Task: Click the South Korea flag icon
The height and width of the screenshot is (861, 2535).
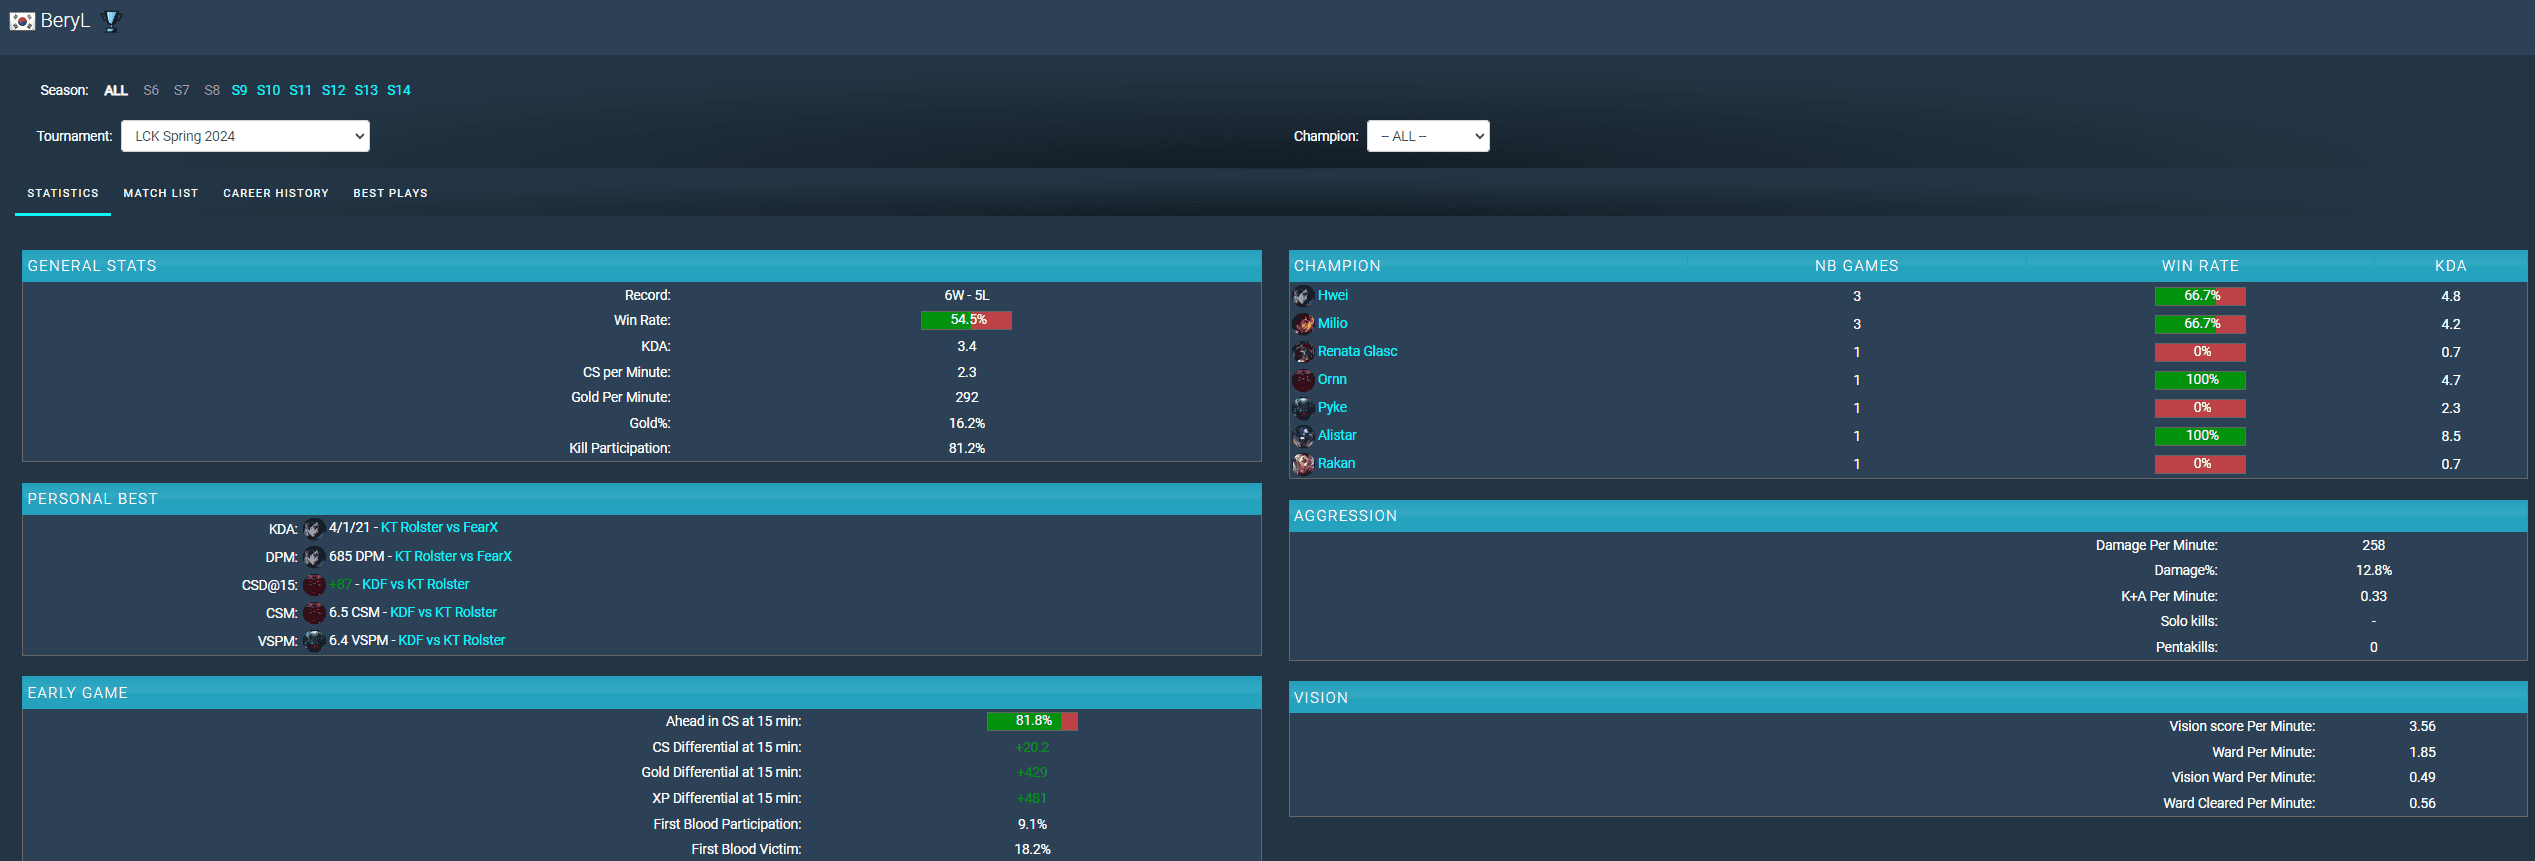Action: tap(22, 21)
